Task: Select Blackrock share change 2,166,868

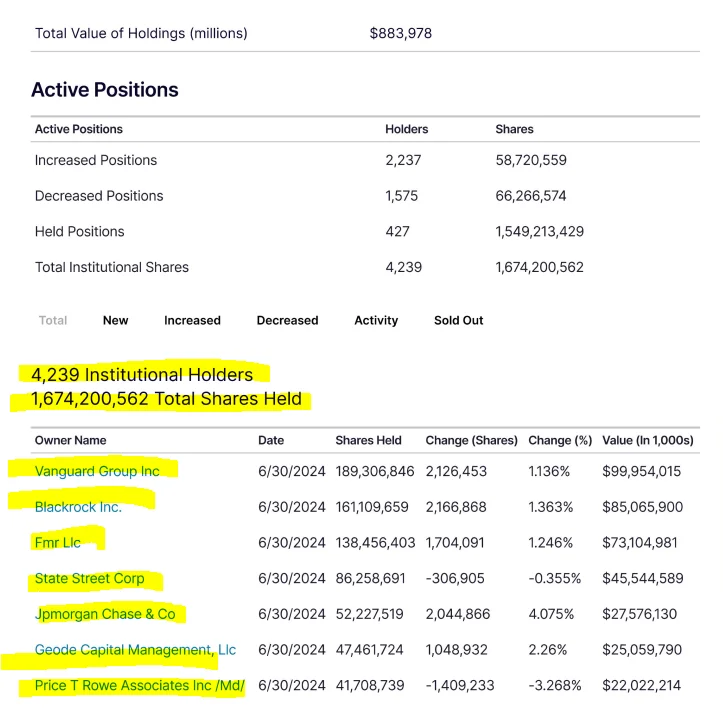Action: point(456,507)
